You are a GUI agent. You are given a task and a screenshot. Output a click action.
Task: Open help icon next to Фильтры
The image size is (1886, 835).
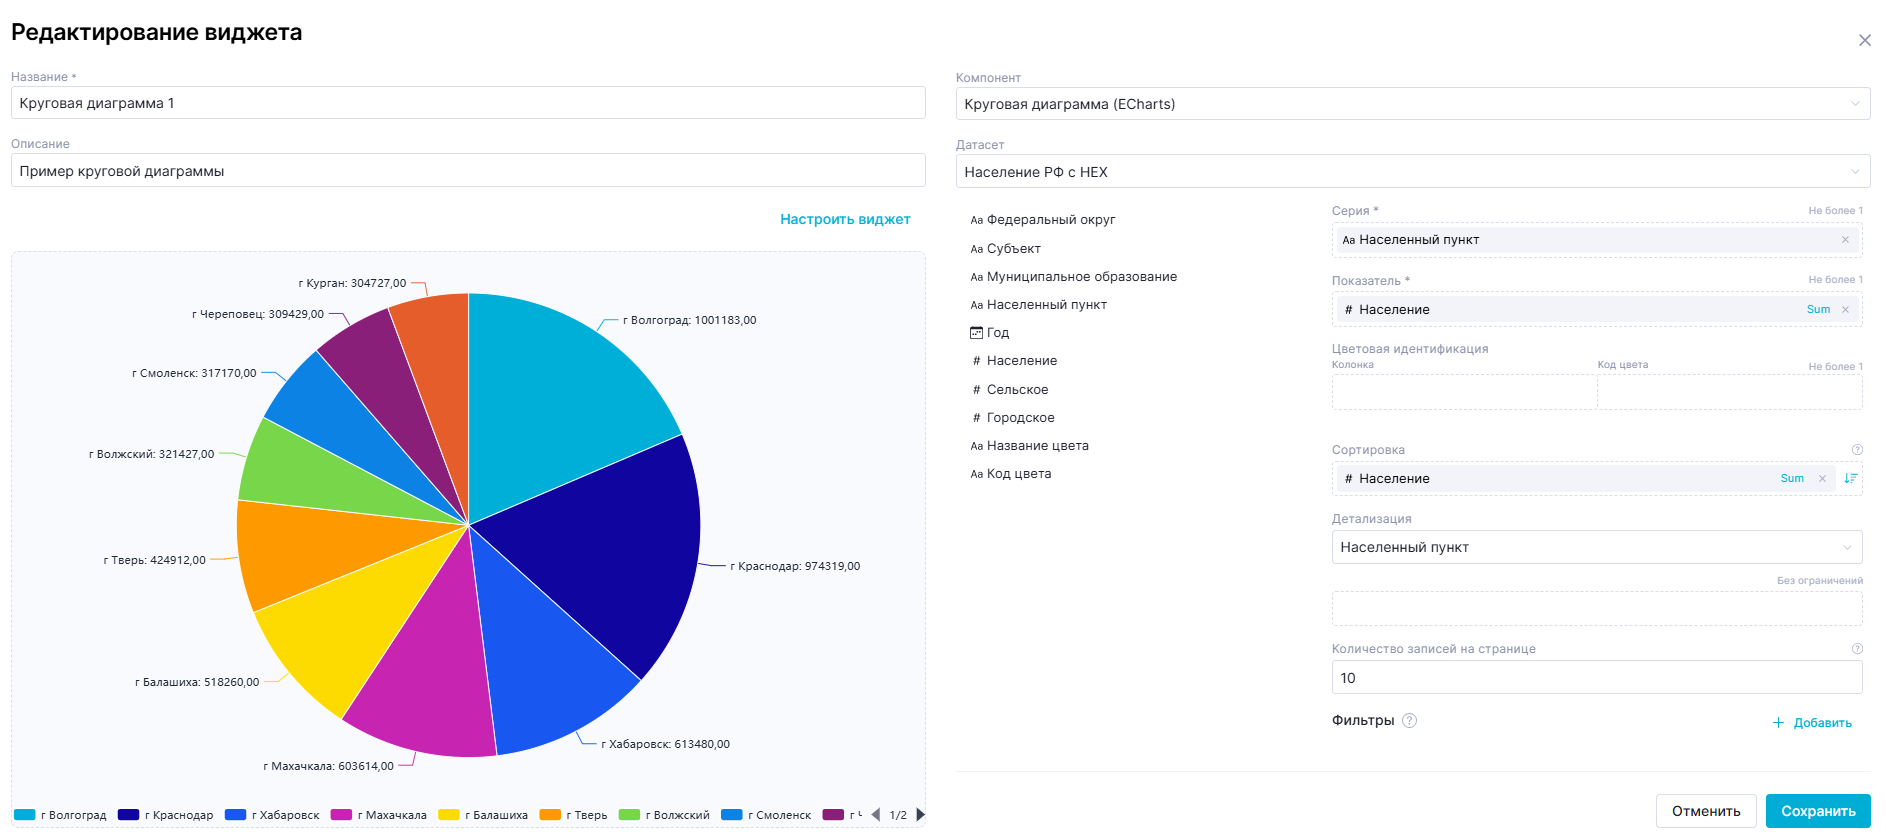click(1409, 721)
